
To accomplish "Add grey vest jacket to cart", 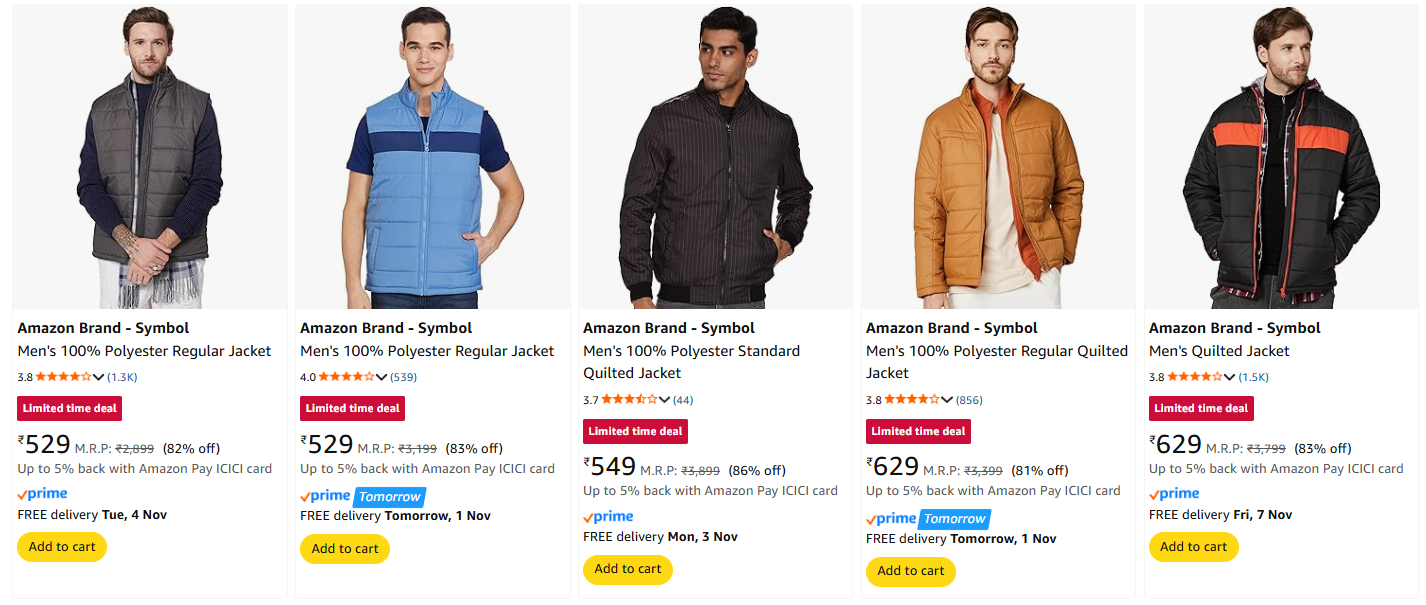I will point(62,547).
